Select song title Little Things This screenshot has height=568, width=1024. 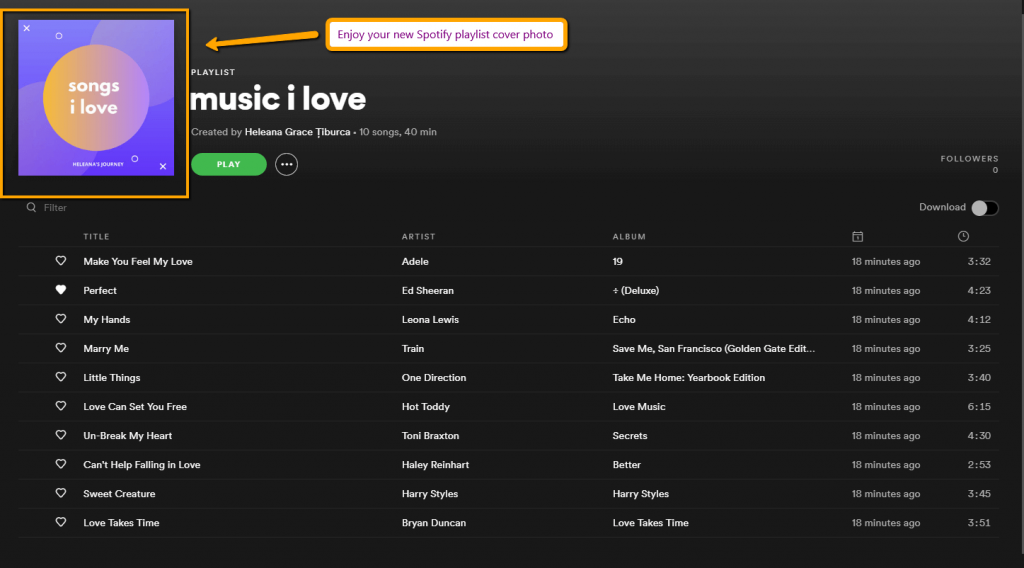[112, 377]
